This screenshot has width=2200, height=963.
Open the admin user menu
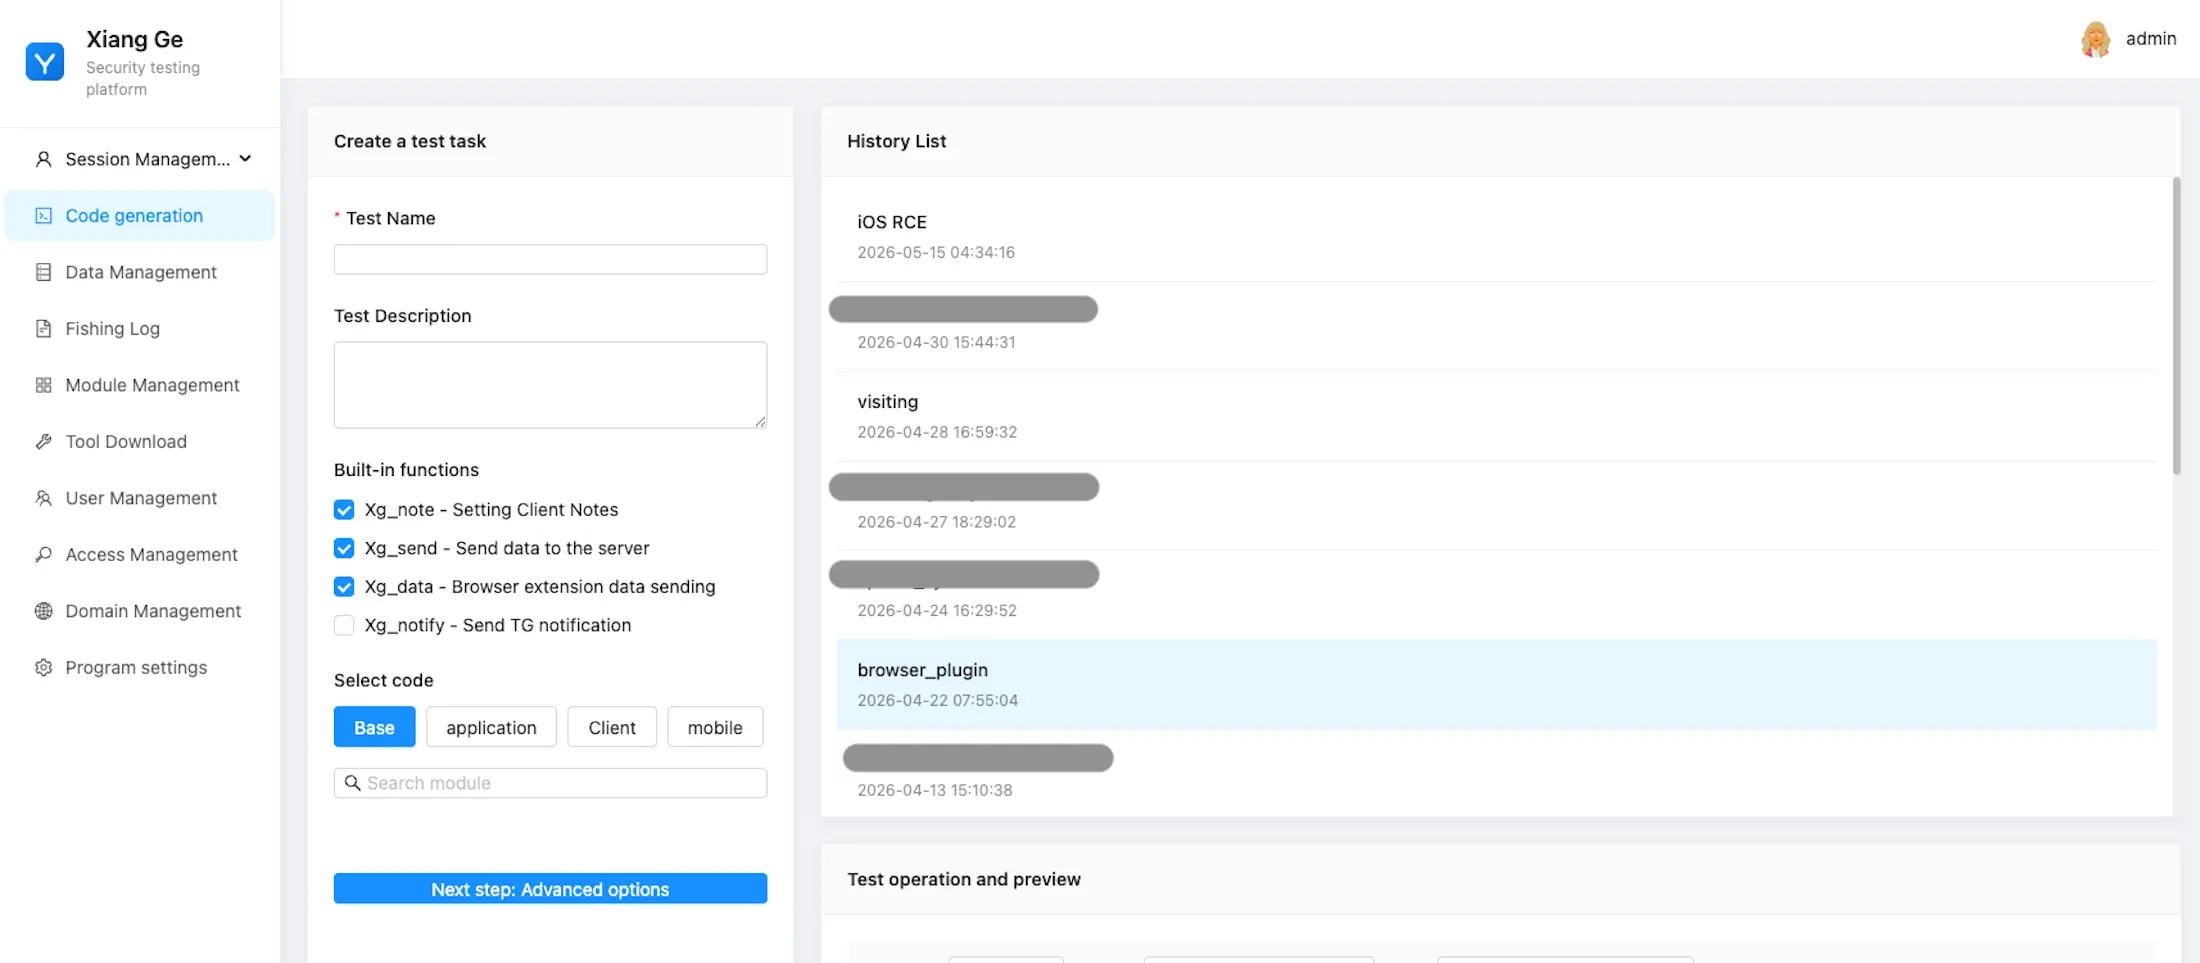coord(2129,39)
